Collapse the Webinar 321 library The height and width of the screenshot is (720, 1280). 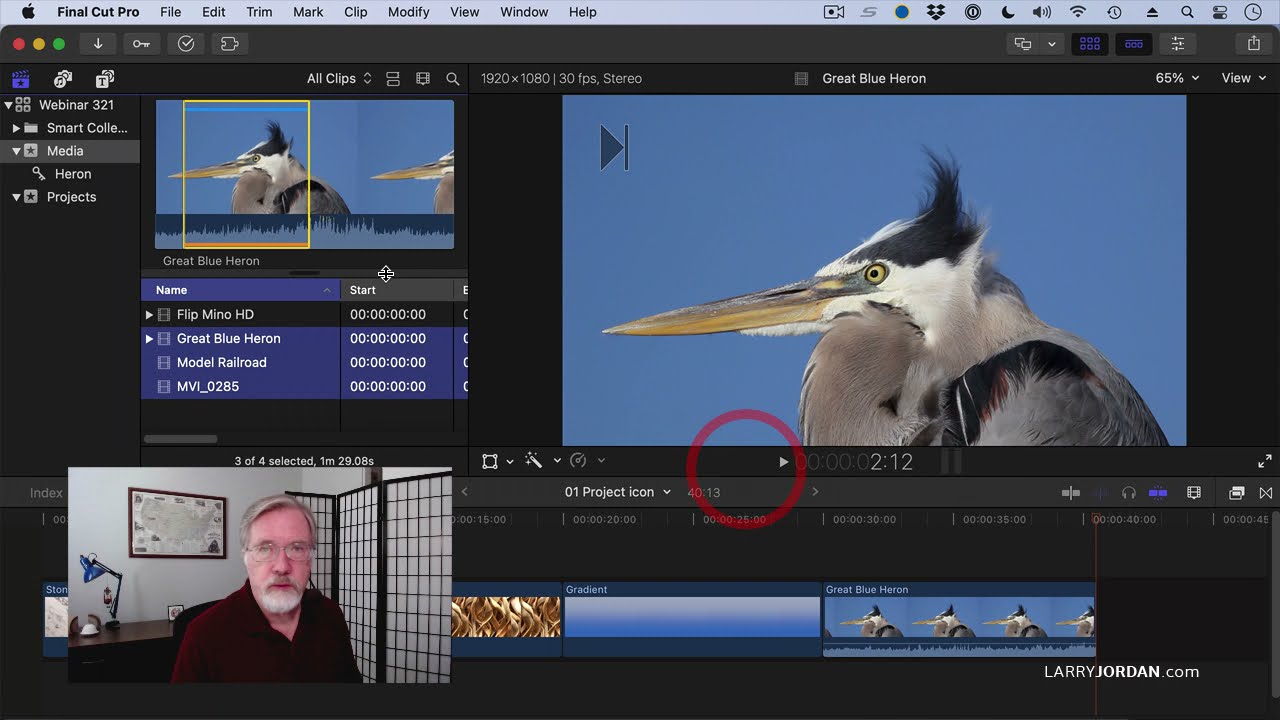coord(8,105)
